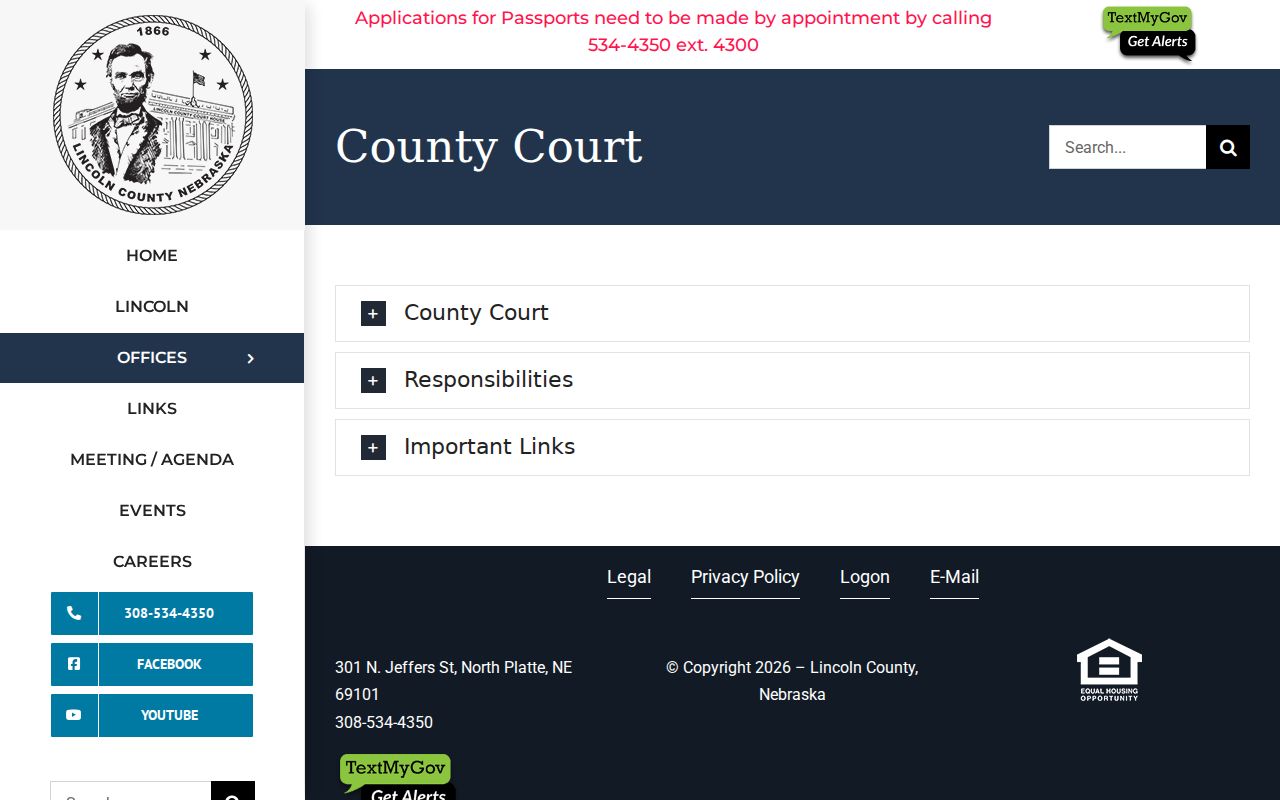
Task: Click the passport appointment notice text
Action: pos(673,31)
